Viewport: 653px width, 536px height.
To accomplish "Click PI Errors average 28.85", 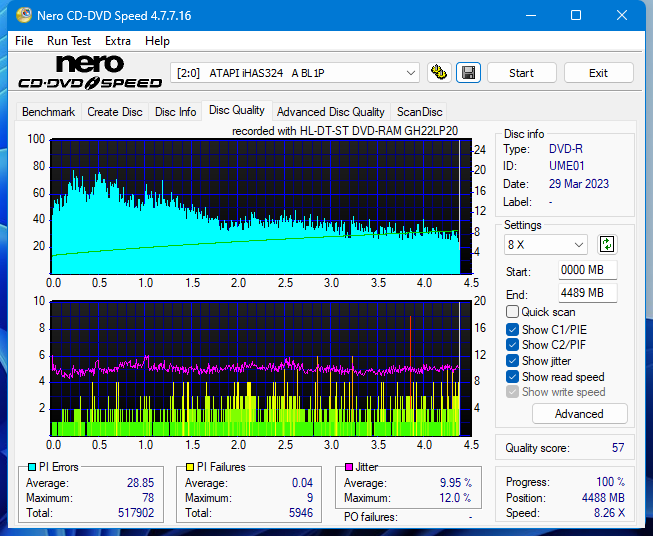I will [x=140, y=483].
